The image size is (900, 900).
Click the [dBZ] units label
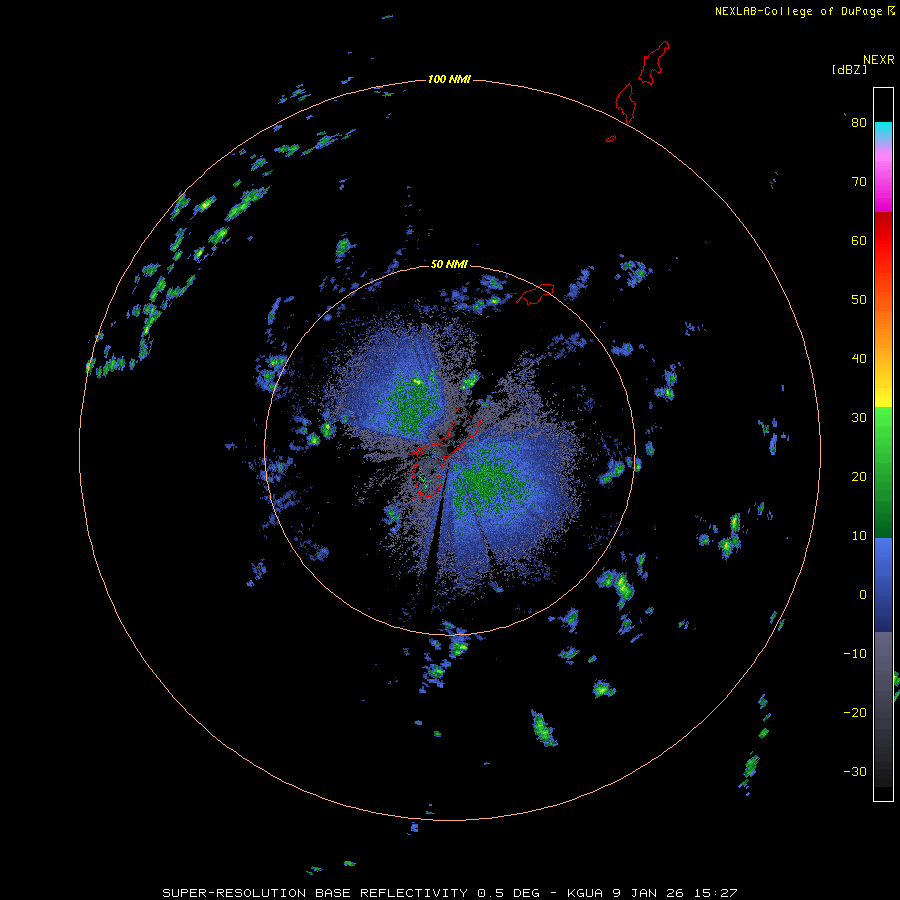[x=849, y=69]
